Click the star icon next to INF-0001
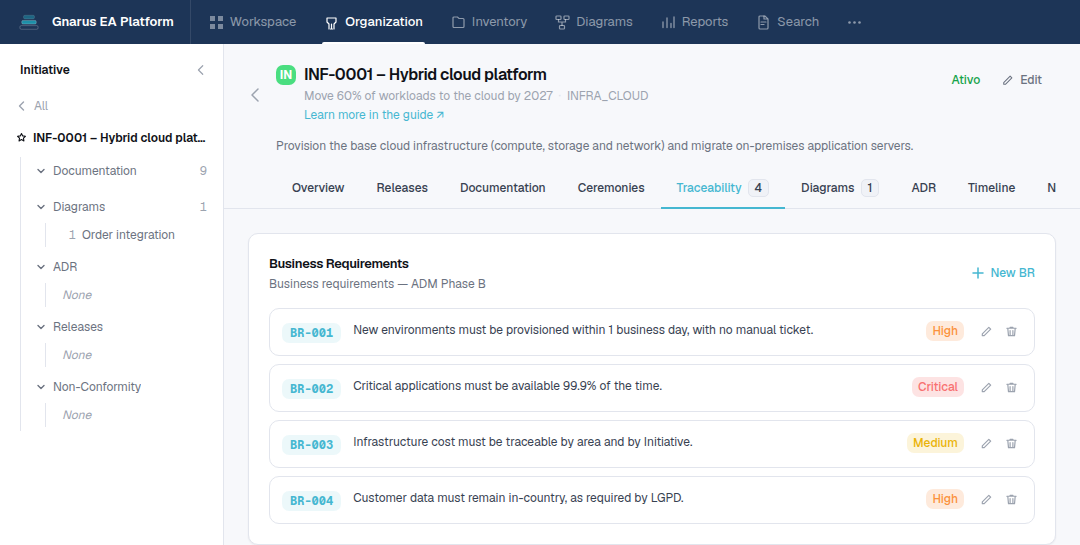Viewport: 1080px width, 545px height. (x=21, y=138)
